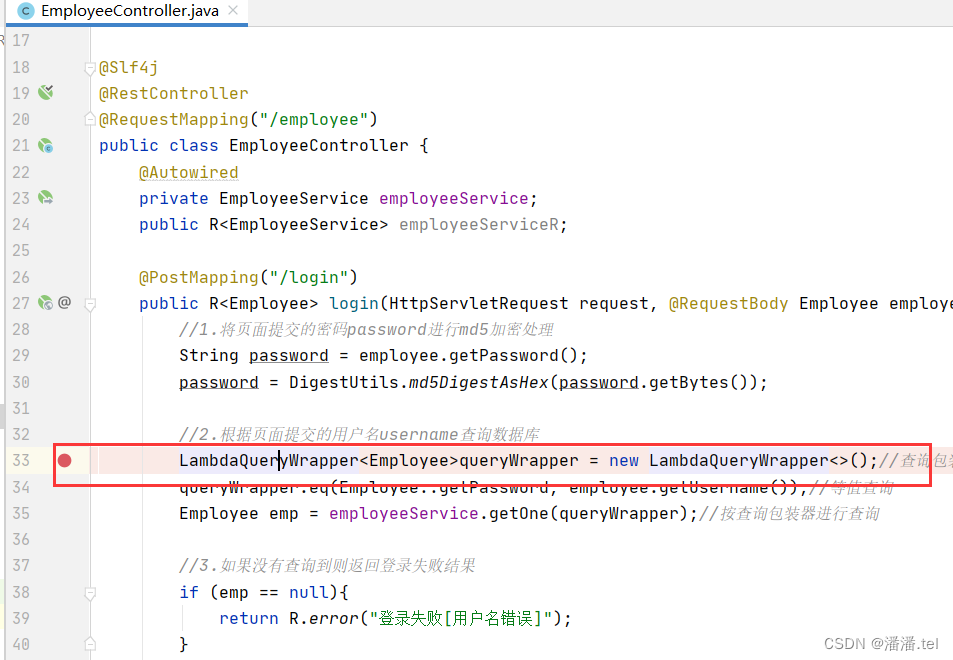The image size is (953, 660).
Task: Click getBytes() call on line 30
Action: click(x=698, y=382)
